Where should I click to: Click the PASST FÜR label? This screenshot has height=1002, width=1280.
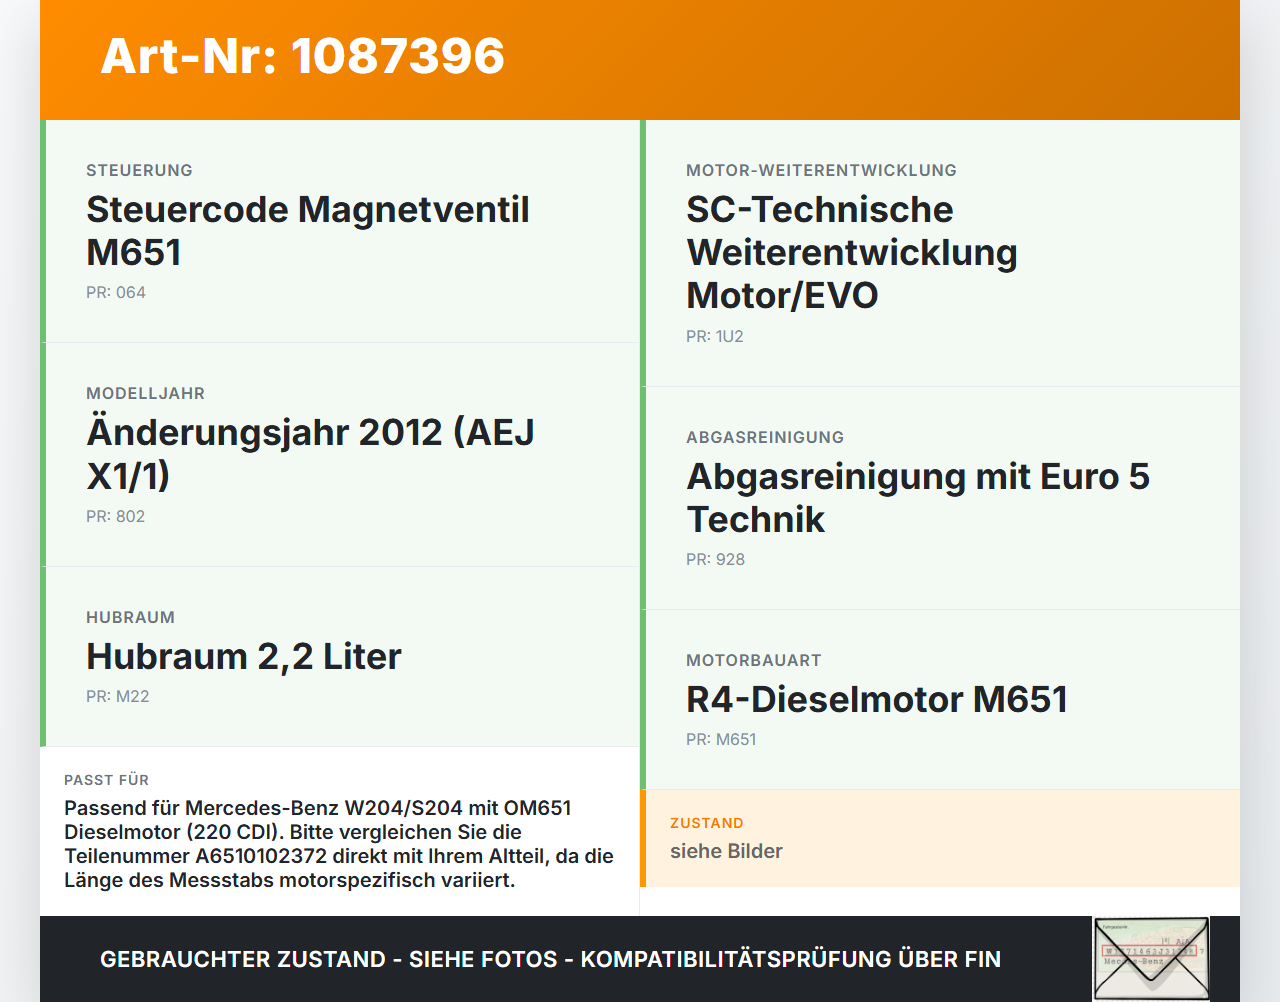(107, 780)
